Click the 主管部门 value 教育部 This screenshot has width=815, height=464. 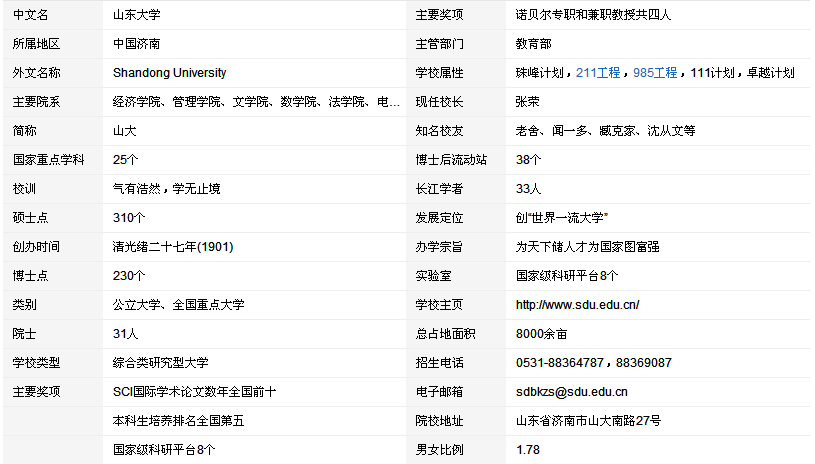(533, 44)
